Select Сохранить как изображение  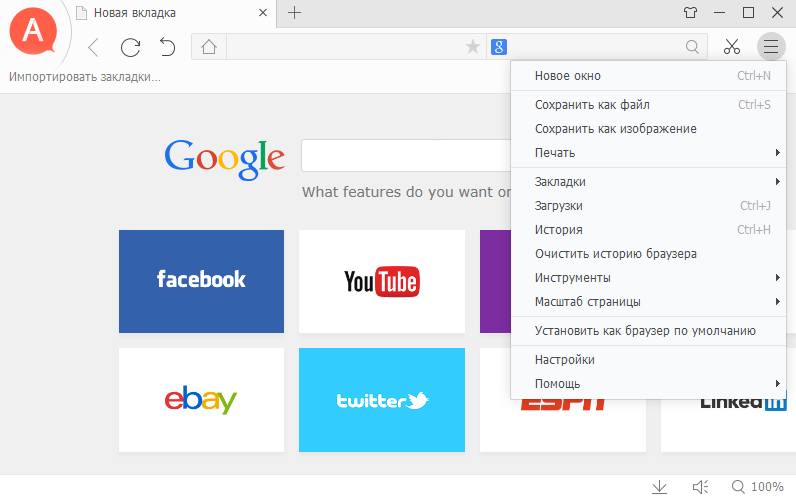point(648,129)
